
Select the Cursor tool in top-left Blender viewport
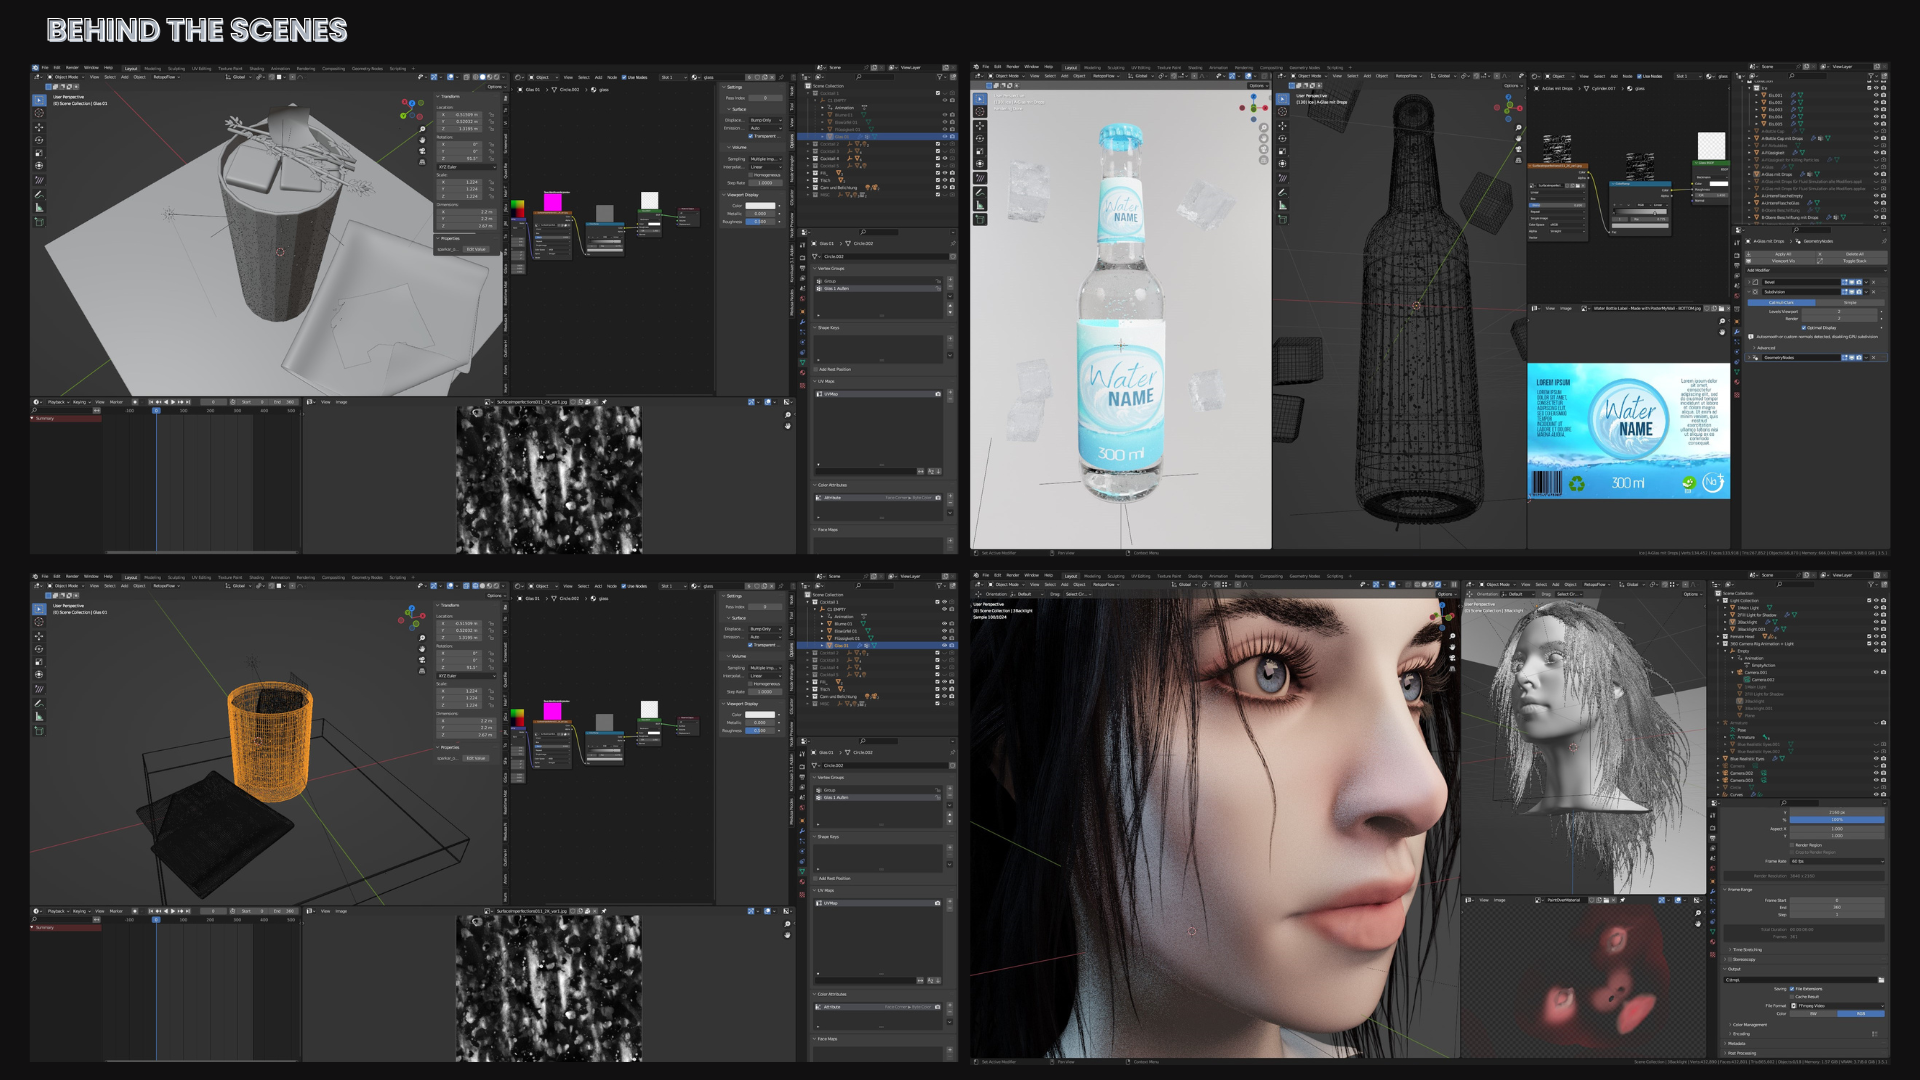(39, 113)
